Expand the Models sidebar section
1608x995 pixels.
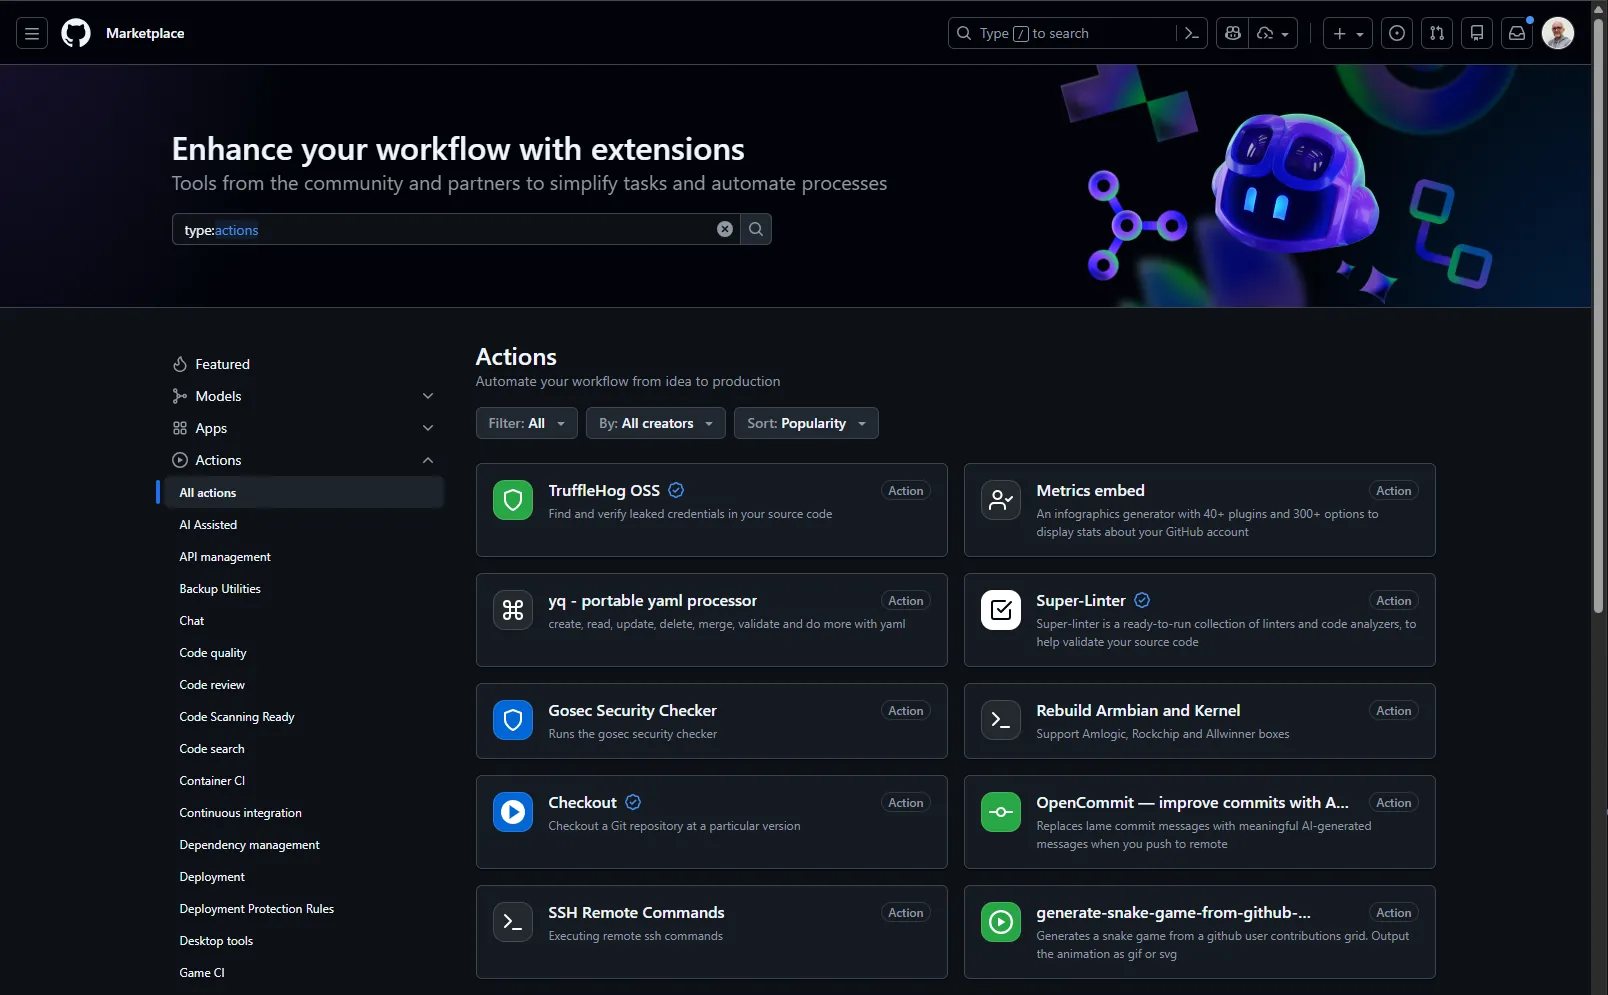pos(428,395)
